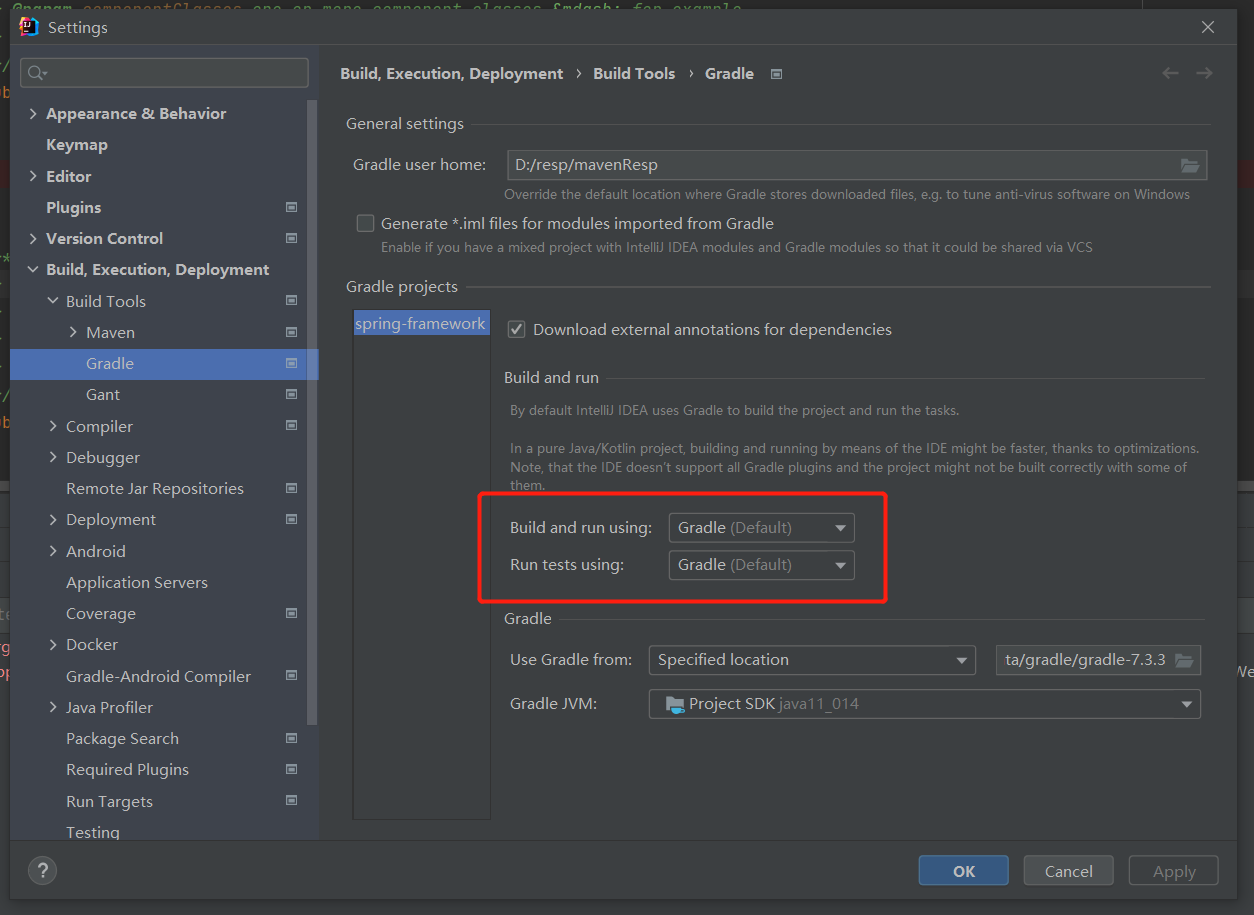Expand the Editor section
This screenshot has height=915, width=1254.
click(33, 176)
